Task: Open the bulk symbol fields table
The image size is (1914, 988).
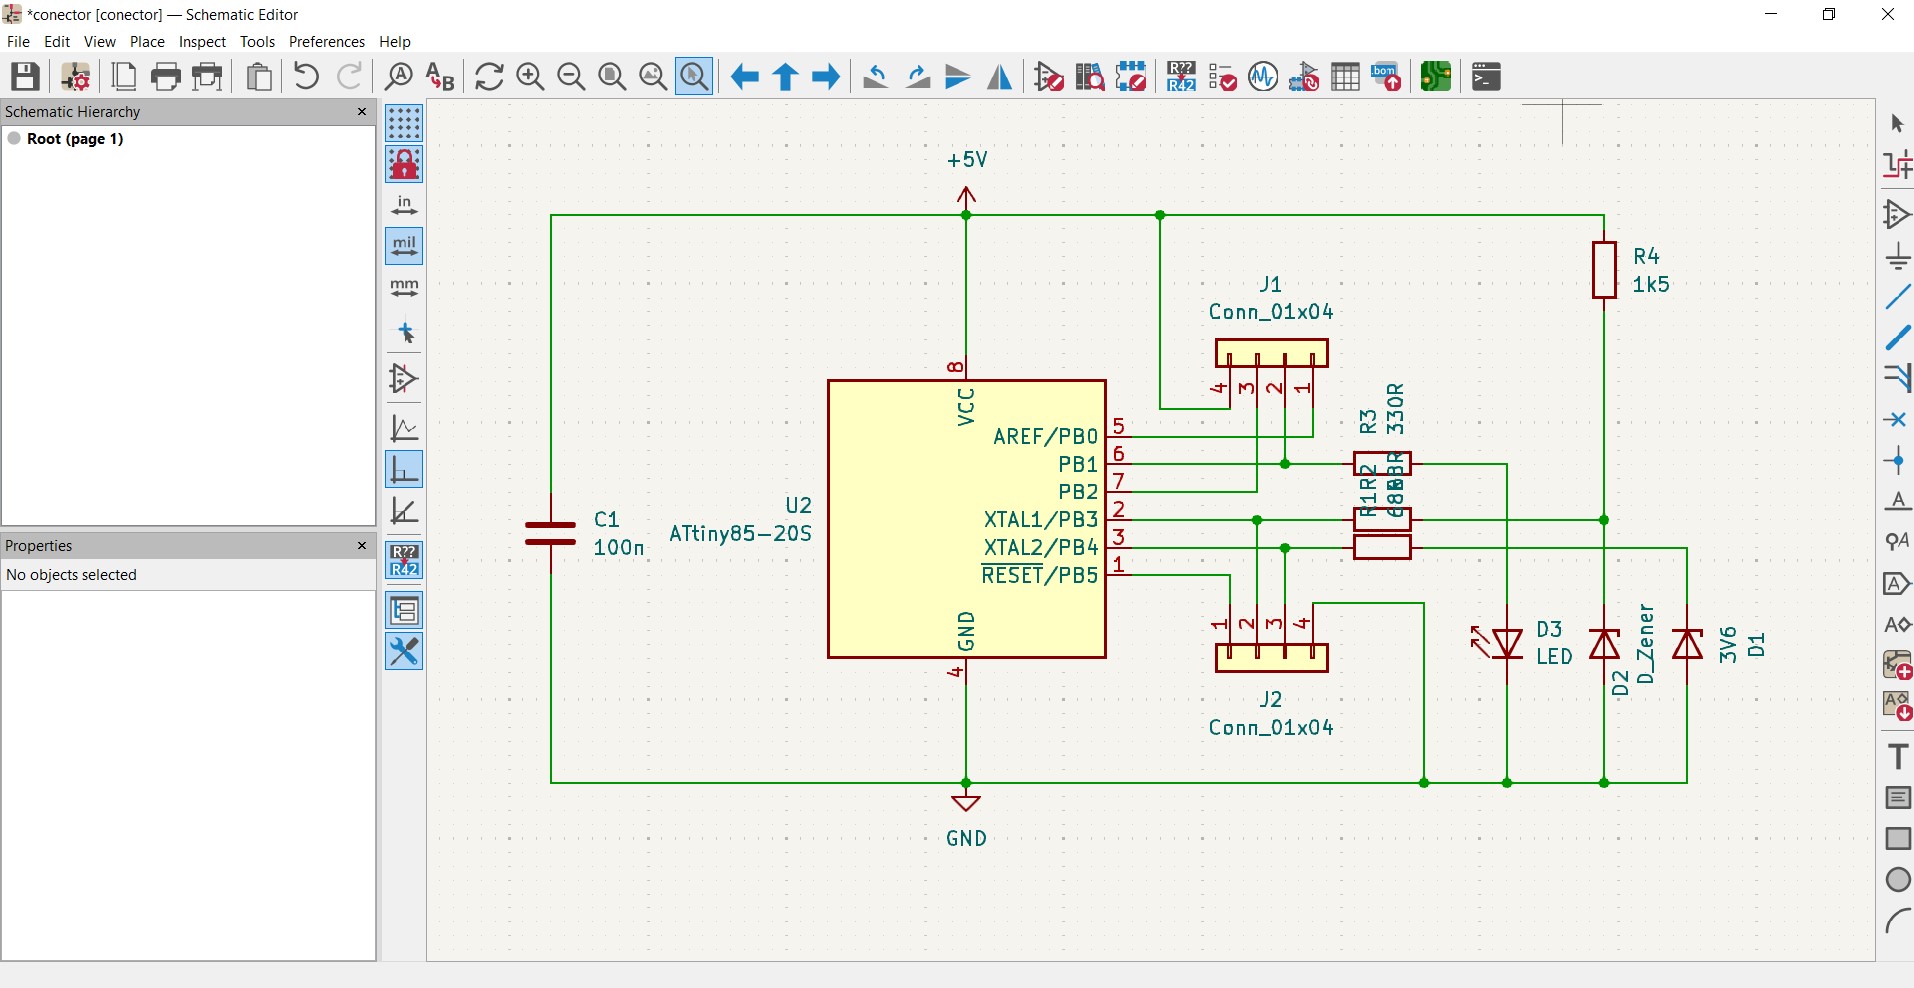Action: (1345, 76)
